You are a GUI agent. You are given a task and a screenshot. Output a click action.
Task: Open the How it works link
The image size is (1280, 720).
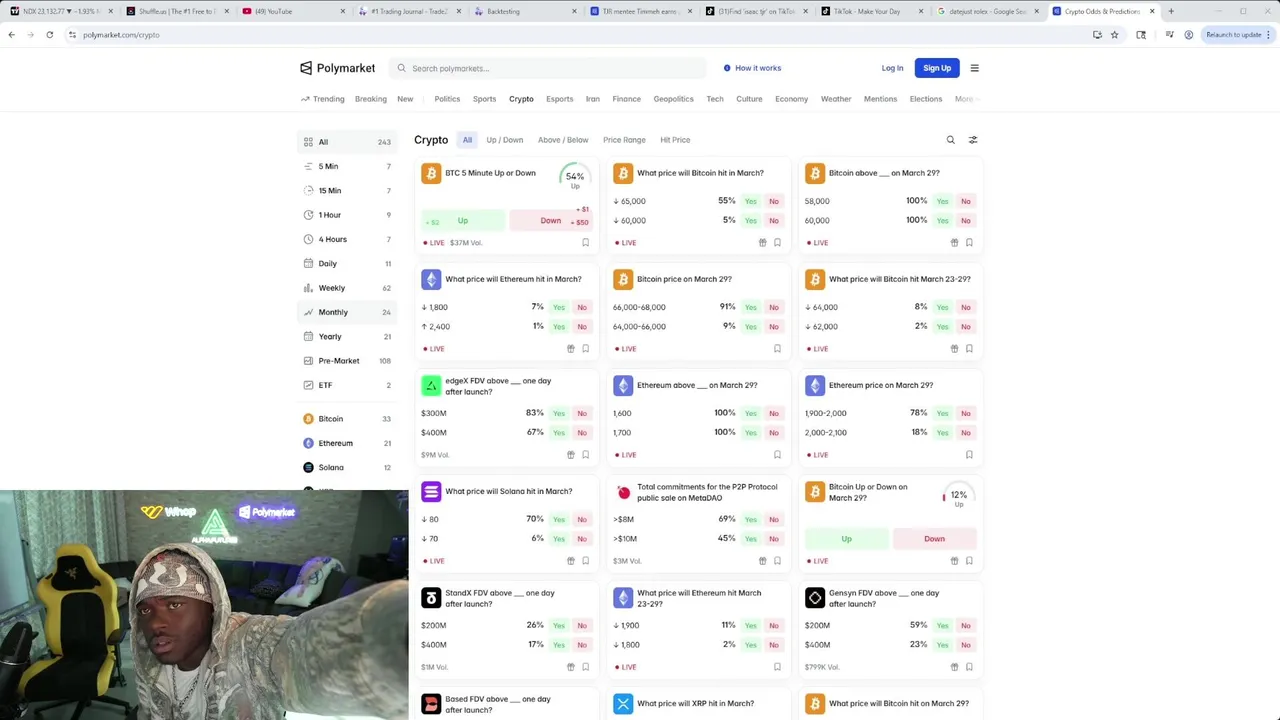(x=752, y=68)
